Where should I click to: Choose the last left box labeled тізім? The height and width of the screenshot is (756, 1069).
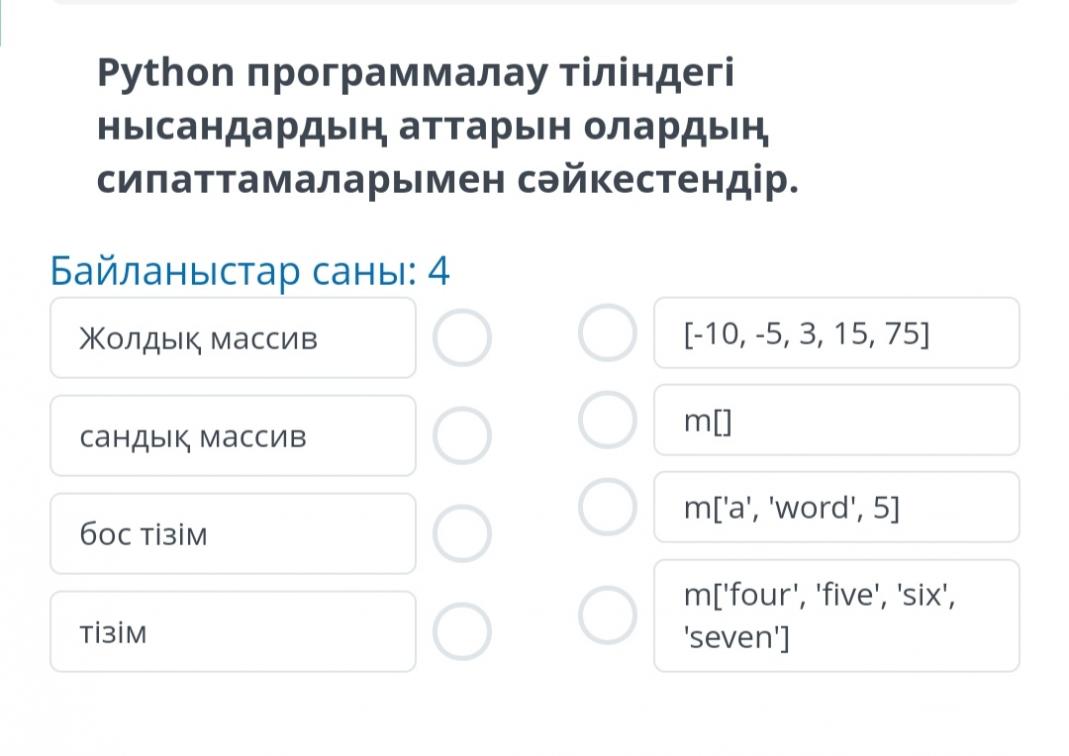pos(233,632)
